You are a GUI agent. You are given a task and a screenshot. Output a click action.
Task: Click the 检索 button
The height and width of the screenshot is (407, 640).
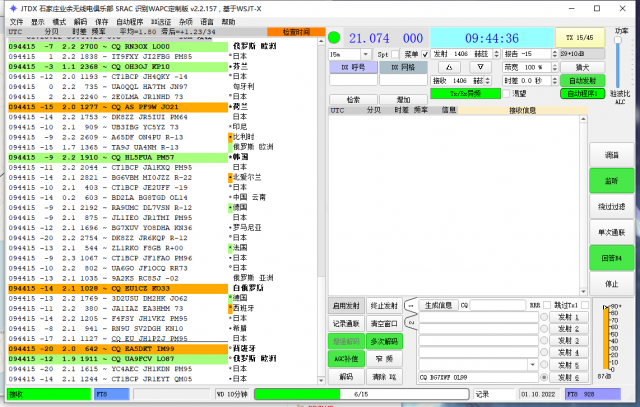coord(353,100)
